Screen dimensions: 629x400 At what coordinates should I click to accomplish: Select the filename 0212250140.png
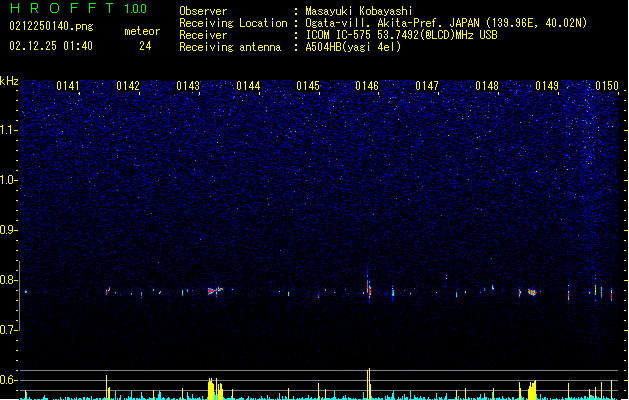pos(51,27)
